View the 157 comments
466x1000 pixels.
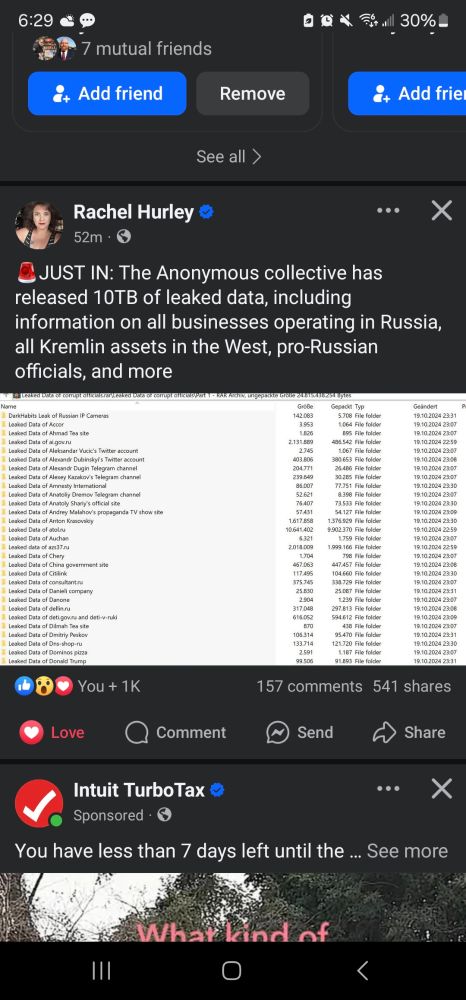point(309,686)
